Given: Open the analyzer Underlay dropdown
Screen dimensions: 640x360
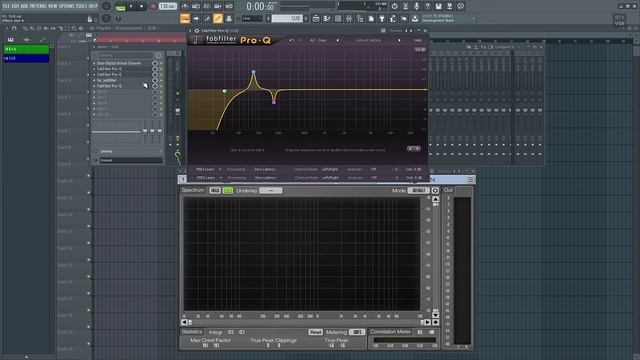Looking at the screenshot, I should (x=271, y=191).
